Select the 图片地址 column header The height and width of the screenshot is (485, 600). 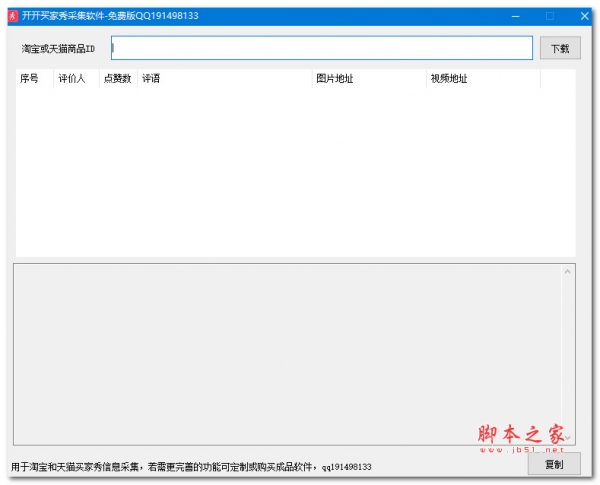[368, 79]
